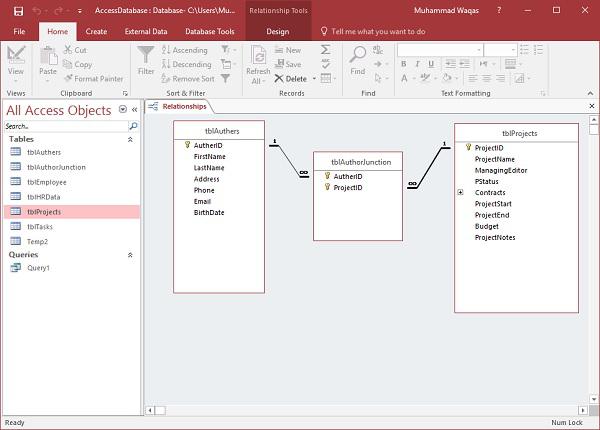Image resolution: width=600 pixels, height=430 pixels.
Task: Collapse the navigation pane with double chevron
Action: pyautogui.click(x=135, y=109)
